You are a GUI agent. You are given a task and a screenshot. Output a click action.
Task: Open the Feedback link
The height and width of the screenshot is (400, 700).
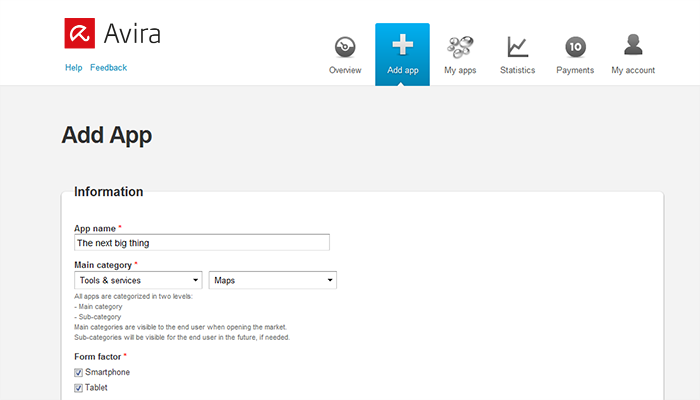tap(108, 67)
